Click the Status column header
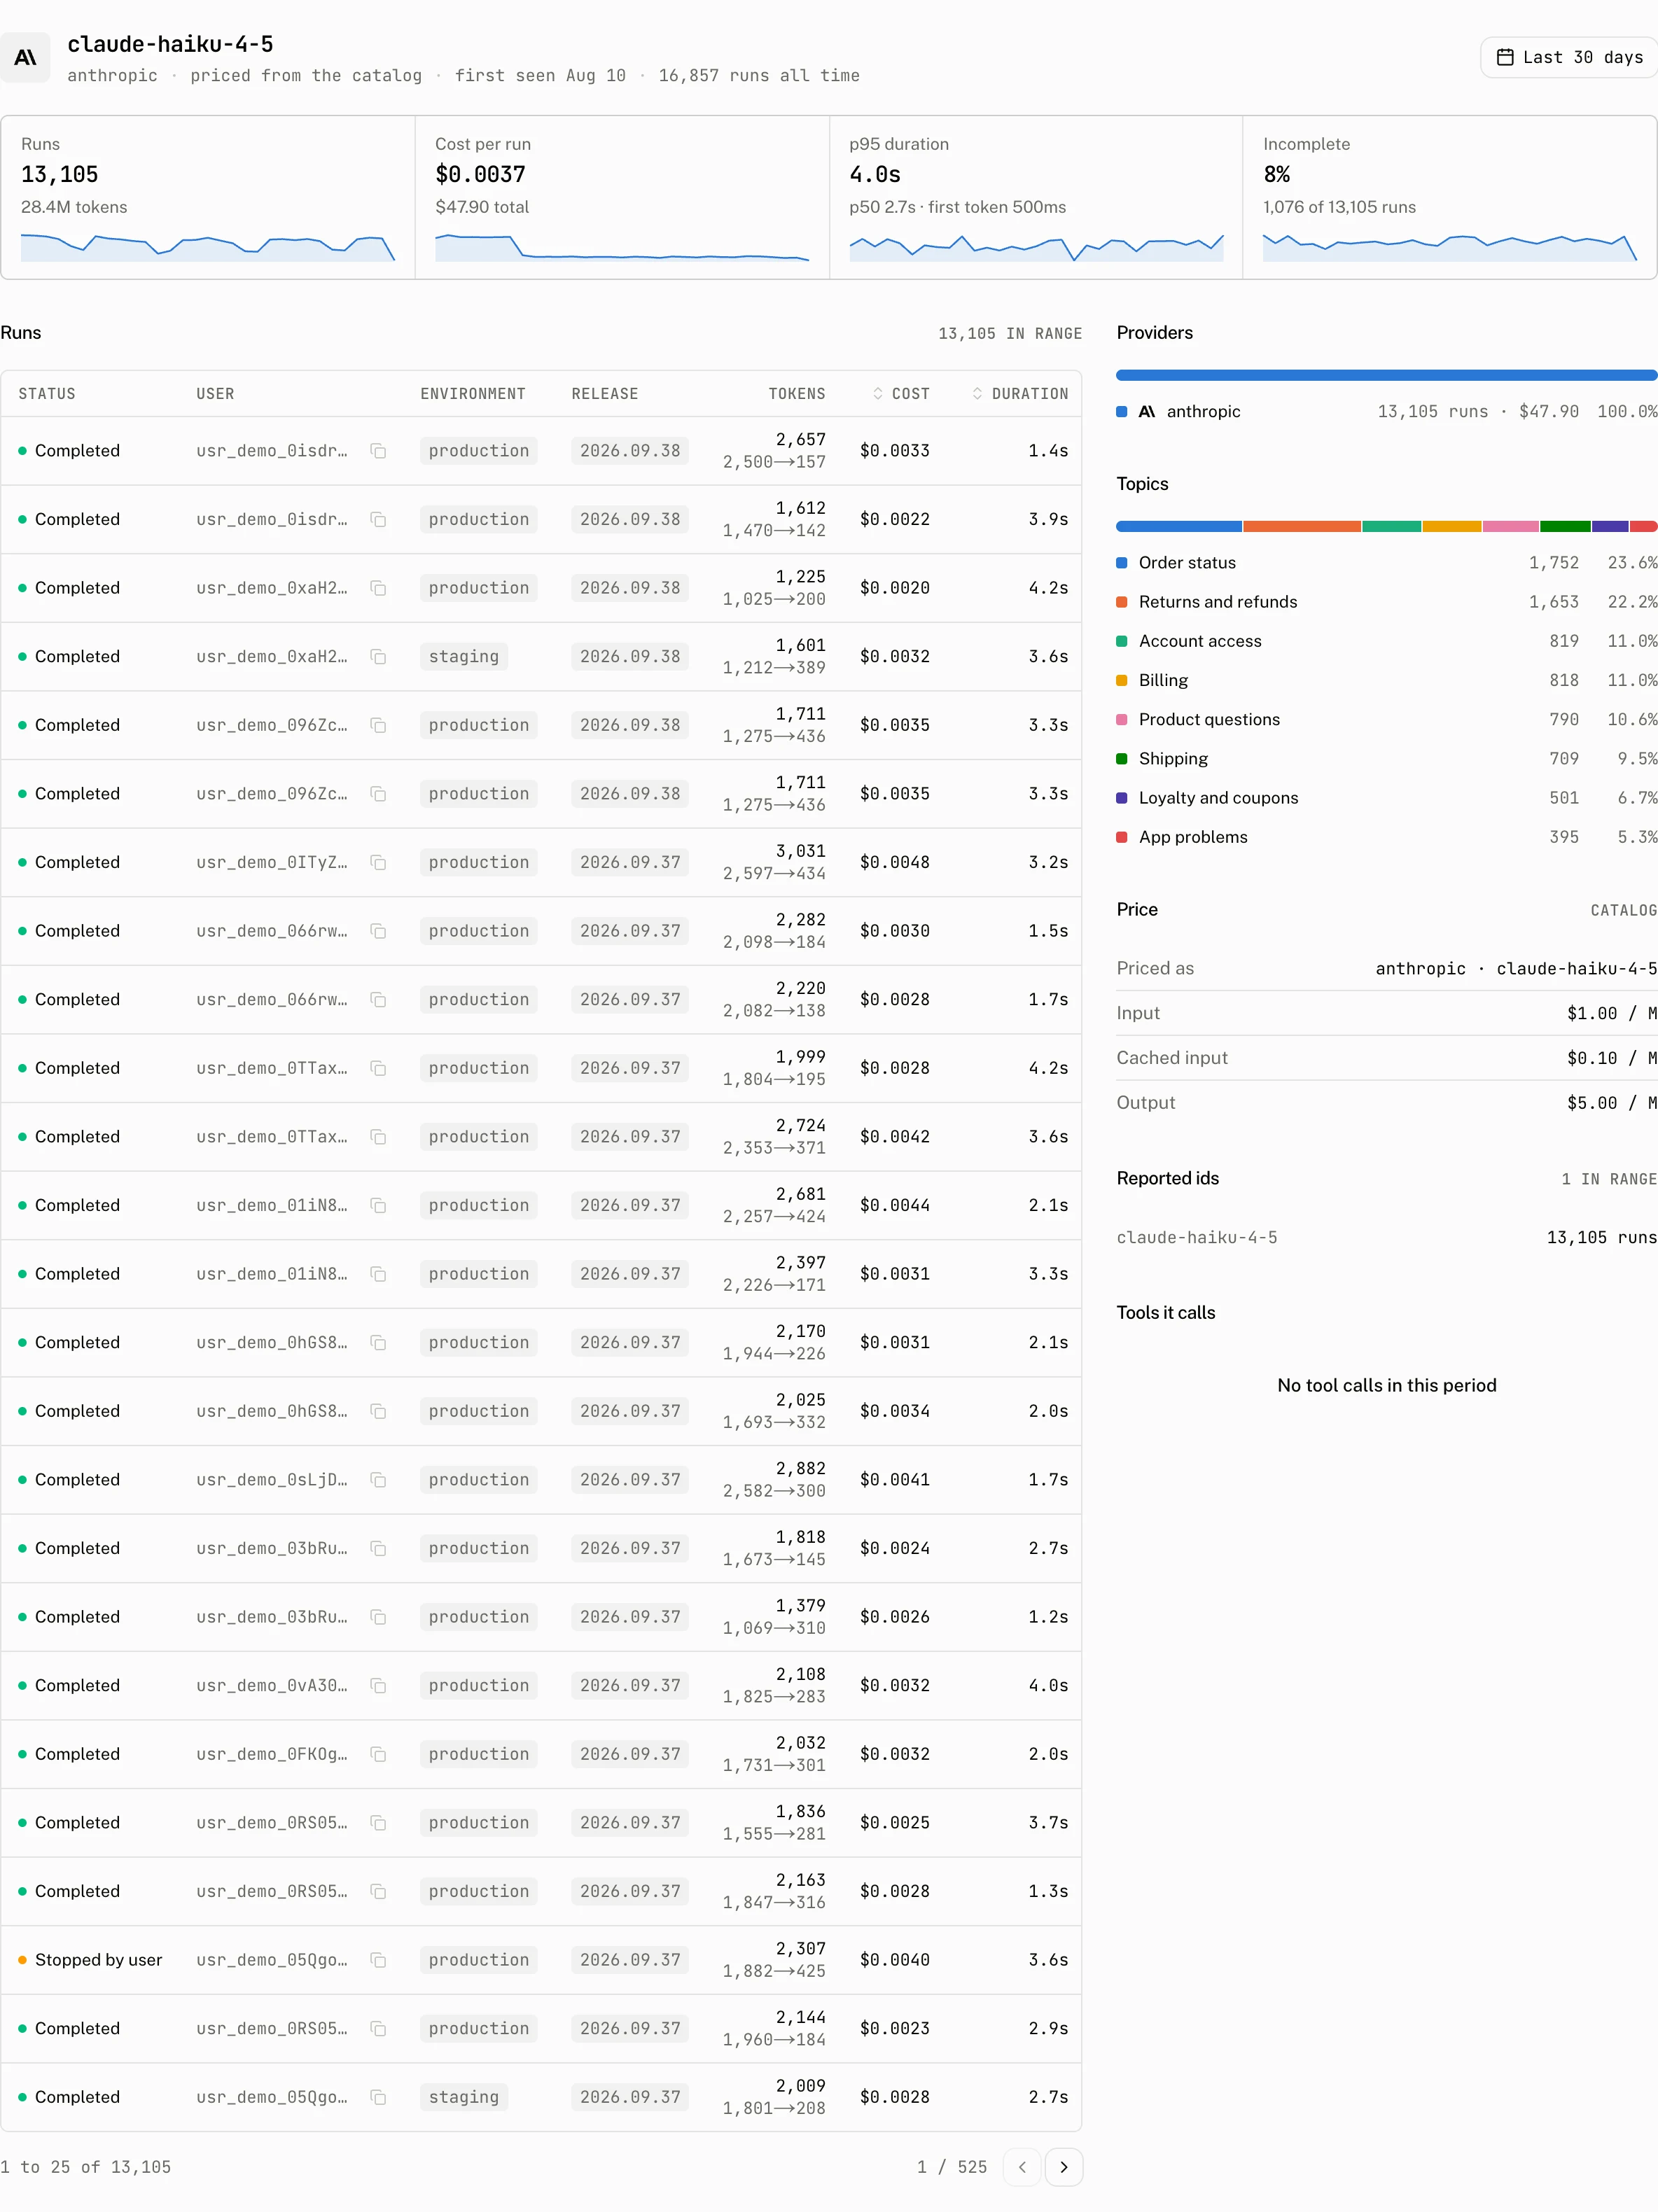The height and width of the screenshot is (2212, 1658). tap(47, 394)
